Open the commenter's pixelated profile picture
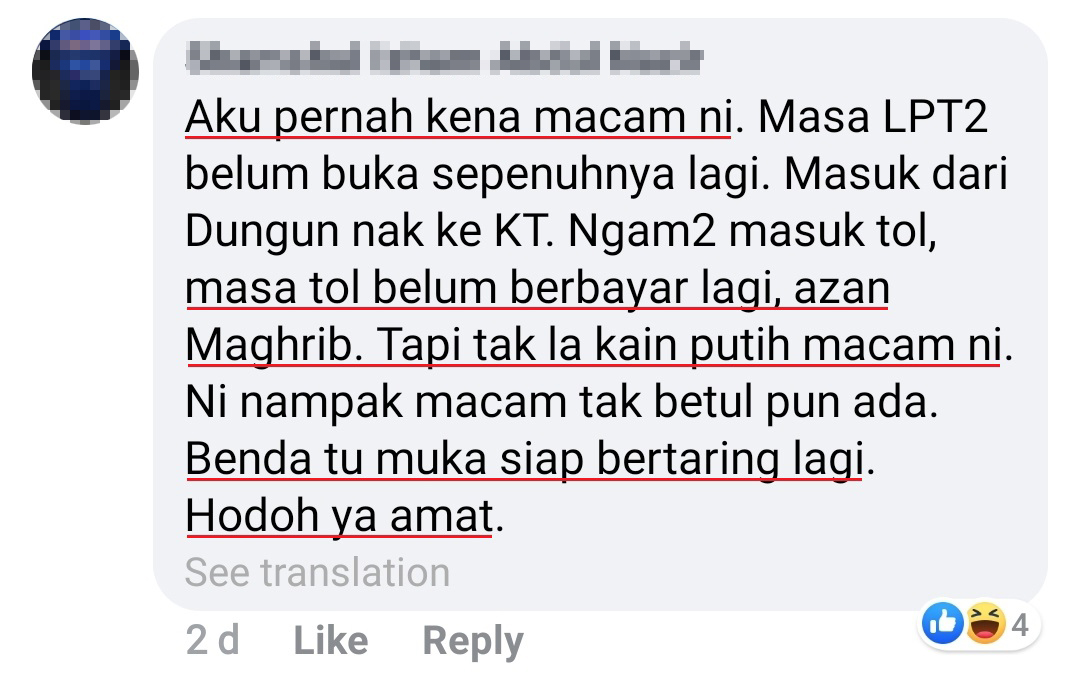Screen dimensions: 1080x674 coord(85,72)
